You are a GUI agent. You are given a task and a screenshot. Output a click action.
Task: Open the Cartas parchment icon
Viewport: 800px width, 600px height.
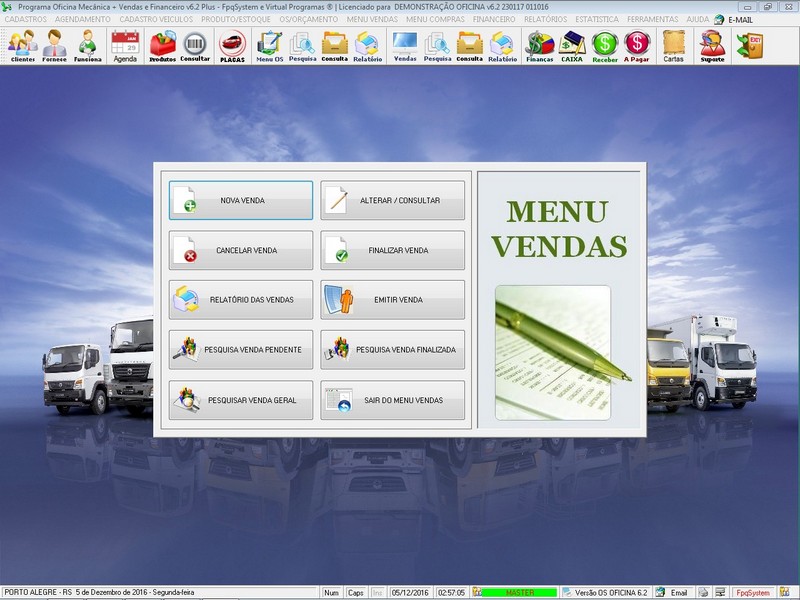673,46
